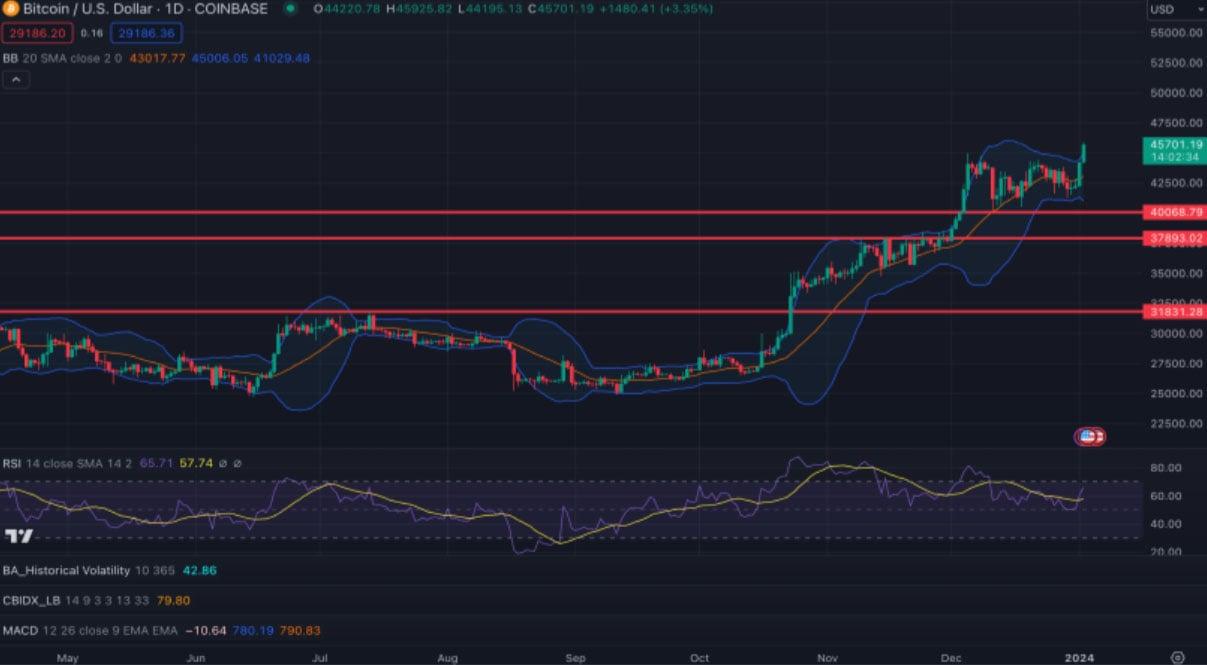
Task: Click the BB basis value 43017.77
Action: 158,58
